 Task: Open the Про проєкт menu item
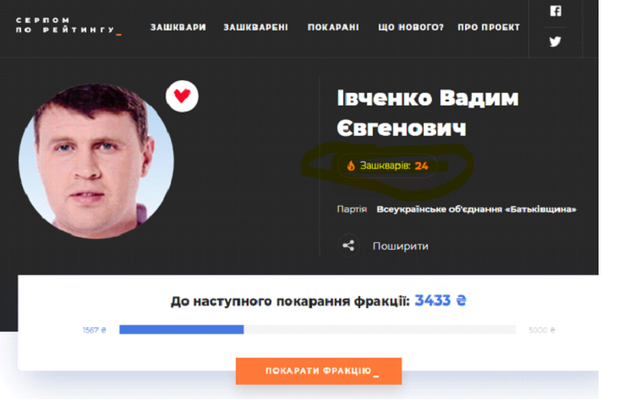pyautogui.click(x=489, y=27)
